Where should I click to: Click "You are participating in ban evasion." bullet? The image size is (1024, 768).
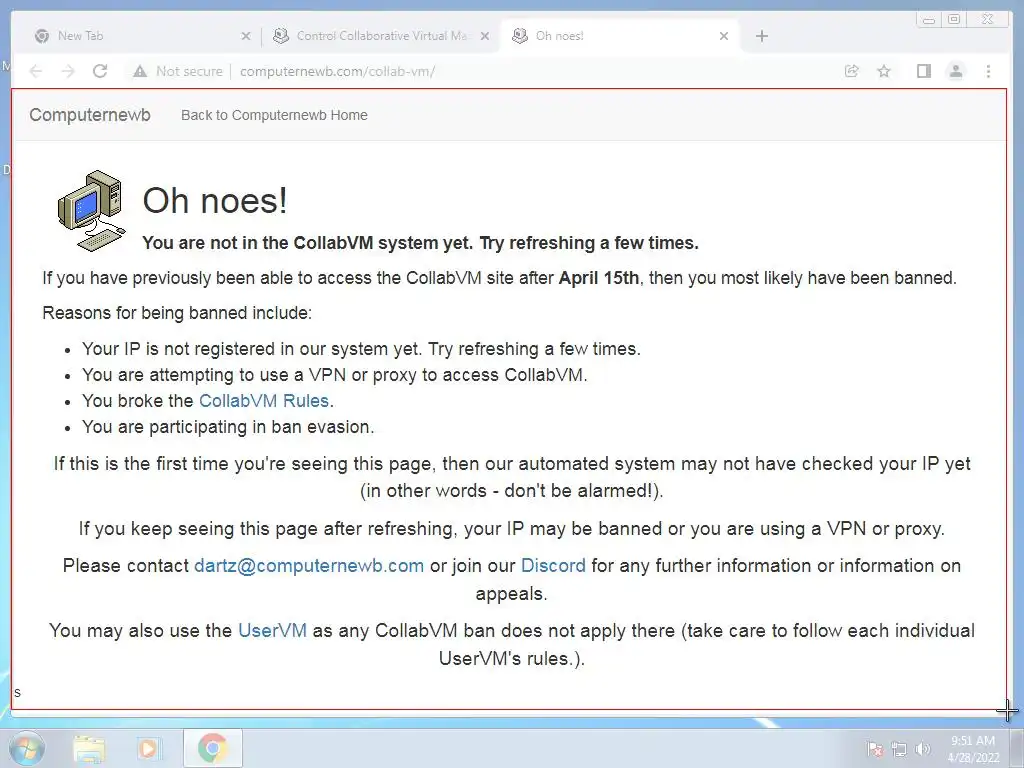pos(228,427)
